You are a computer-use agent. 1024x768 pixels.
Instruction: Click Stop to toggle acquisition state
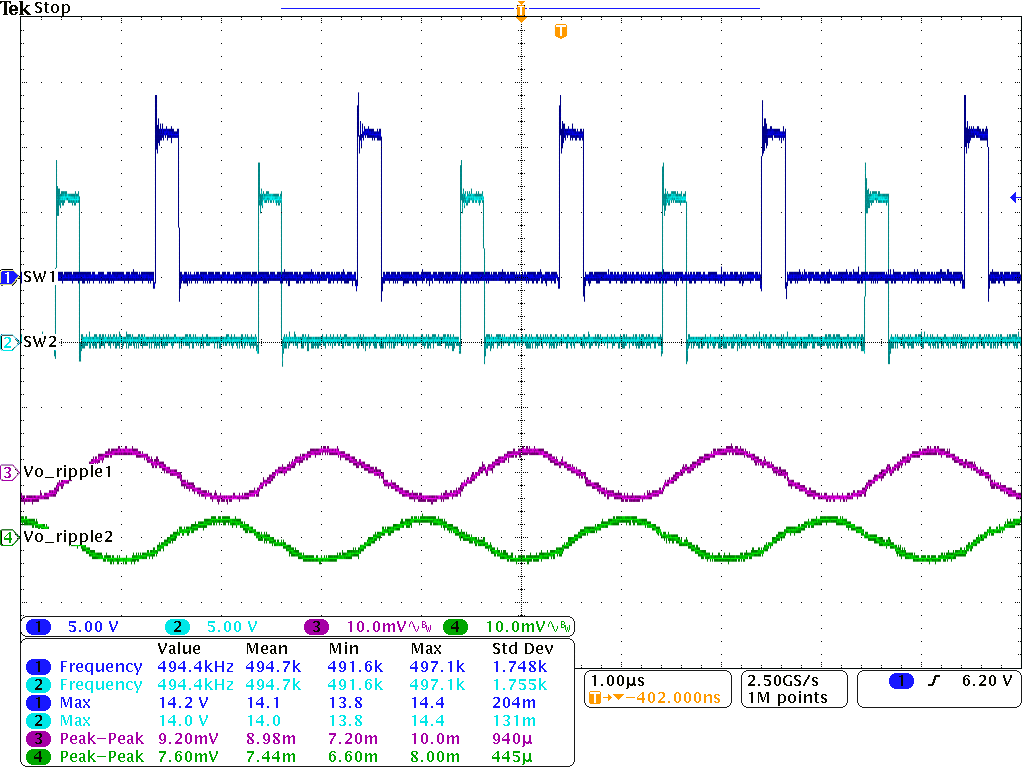[x=54, y=8]
